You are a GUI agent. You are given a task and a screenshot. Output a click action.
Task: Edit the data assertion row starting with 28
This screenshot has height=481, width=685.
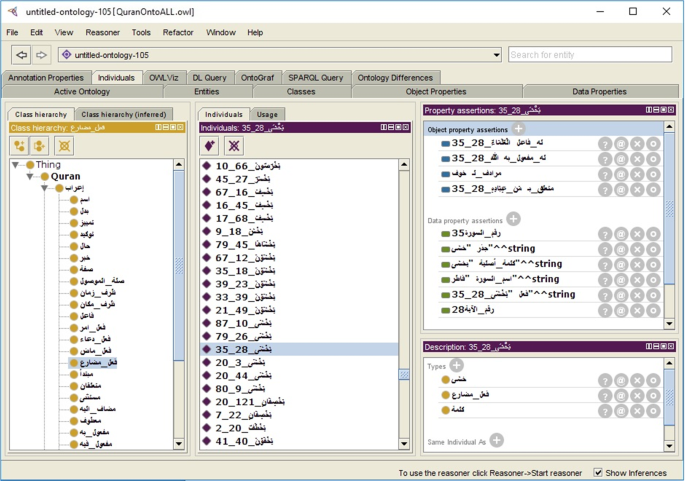coord(654,311)
